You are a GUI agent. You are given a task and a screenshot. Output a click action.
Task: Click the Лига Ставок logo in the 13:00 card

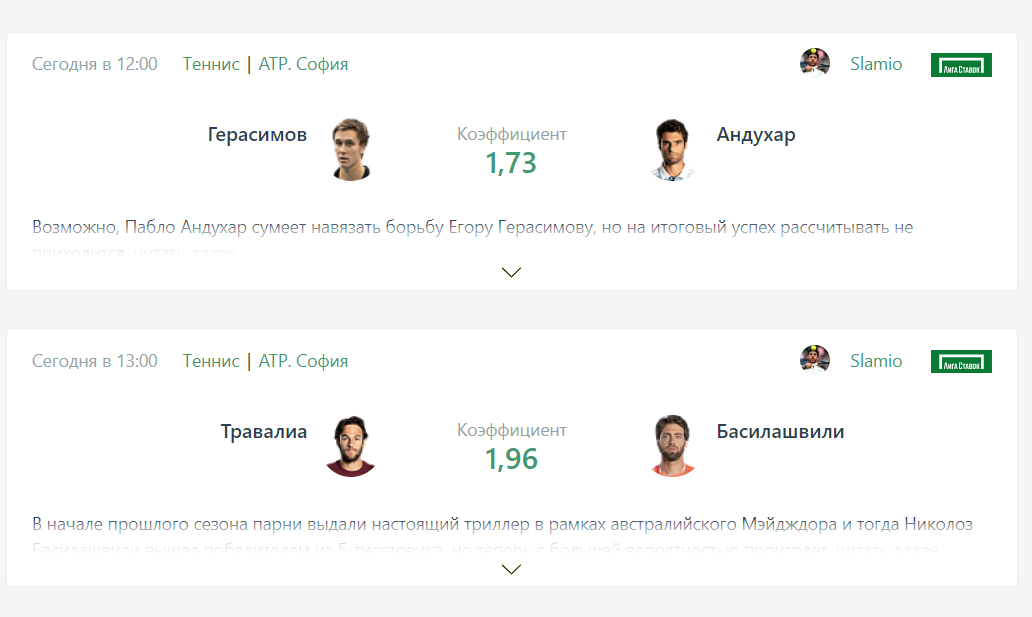pyautogui.click(x=961, y=361)
